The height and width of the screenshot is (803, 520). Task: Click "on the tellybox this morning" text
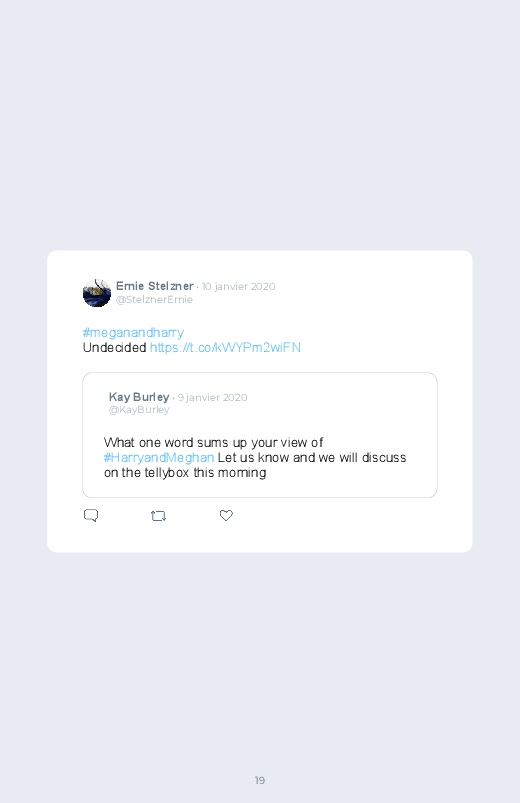coord(185,472)
